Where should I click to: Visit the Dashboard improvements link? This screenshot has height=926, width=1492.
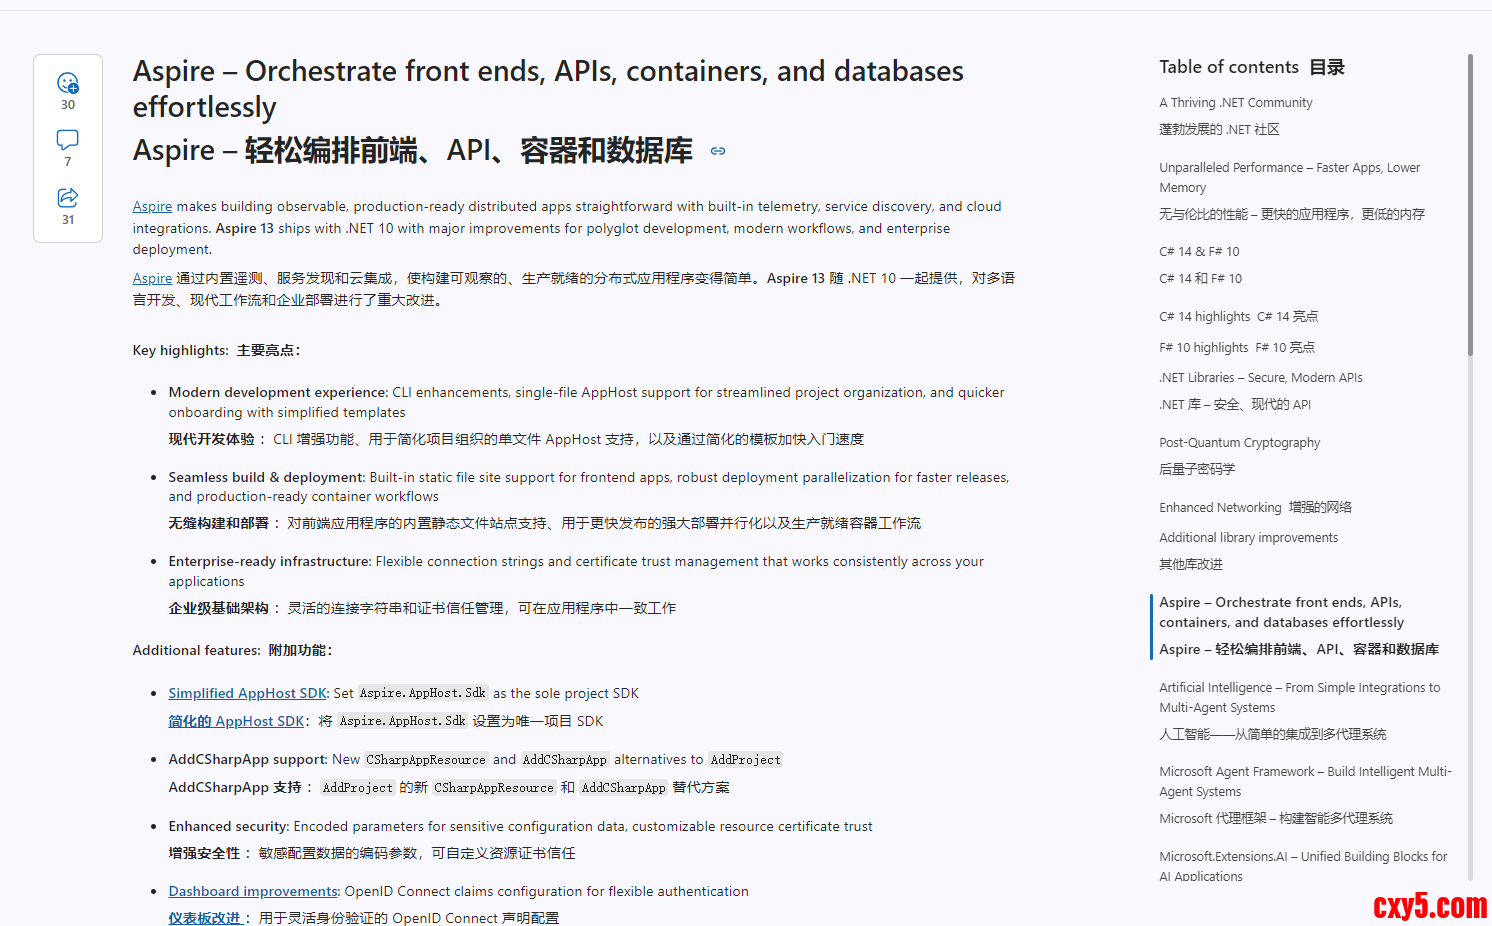(253, 892)
